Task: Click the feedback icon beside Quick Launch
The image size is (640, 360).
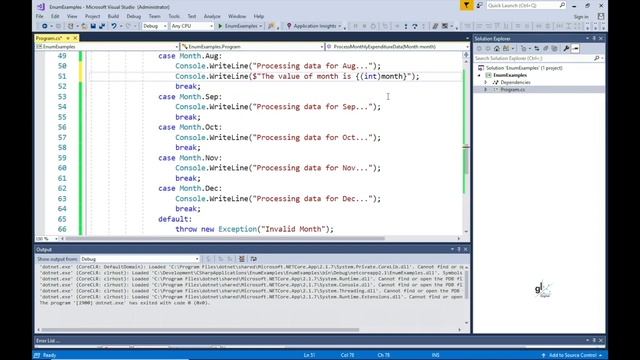Action: pos(480,5)
